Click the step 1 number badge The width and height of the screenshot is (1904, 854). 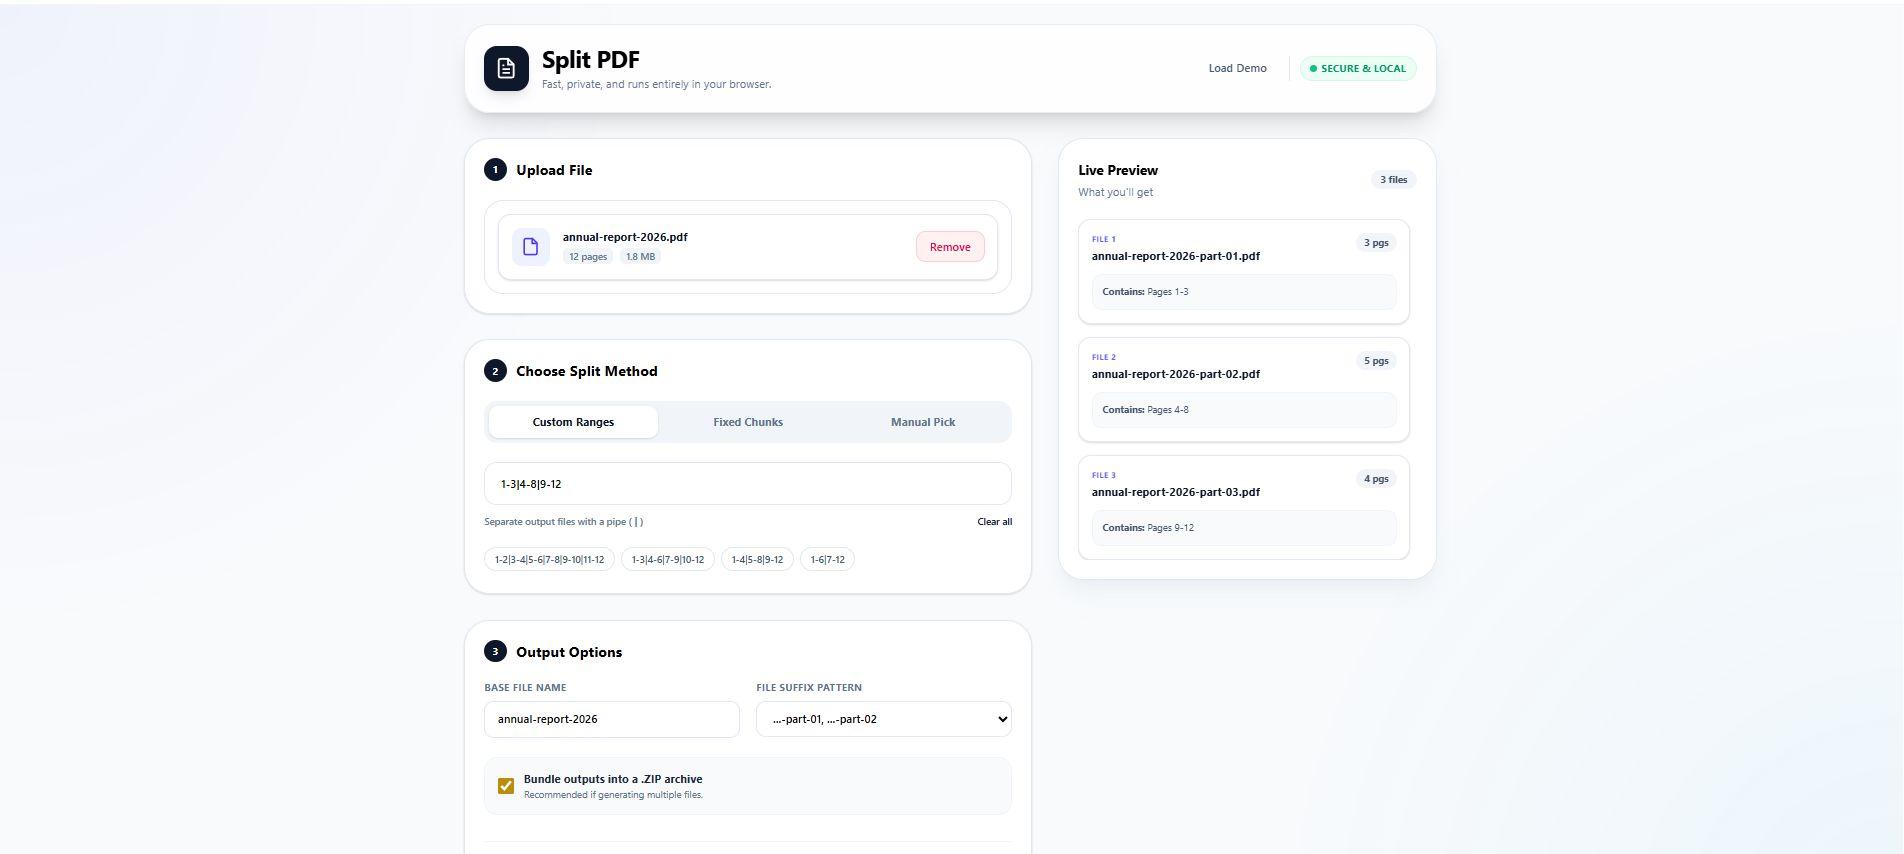[495, 170]
